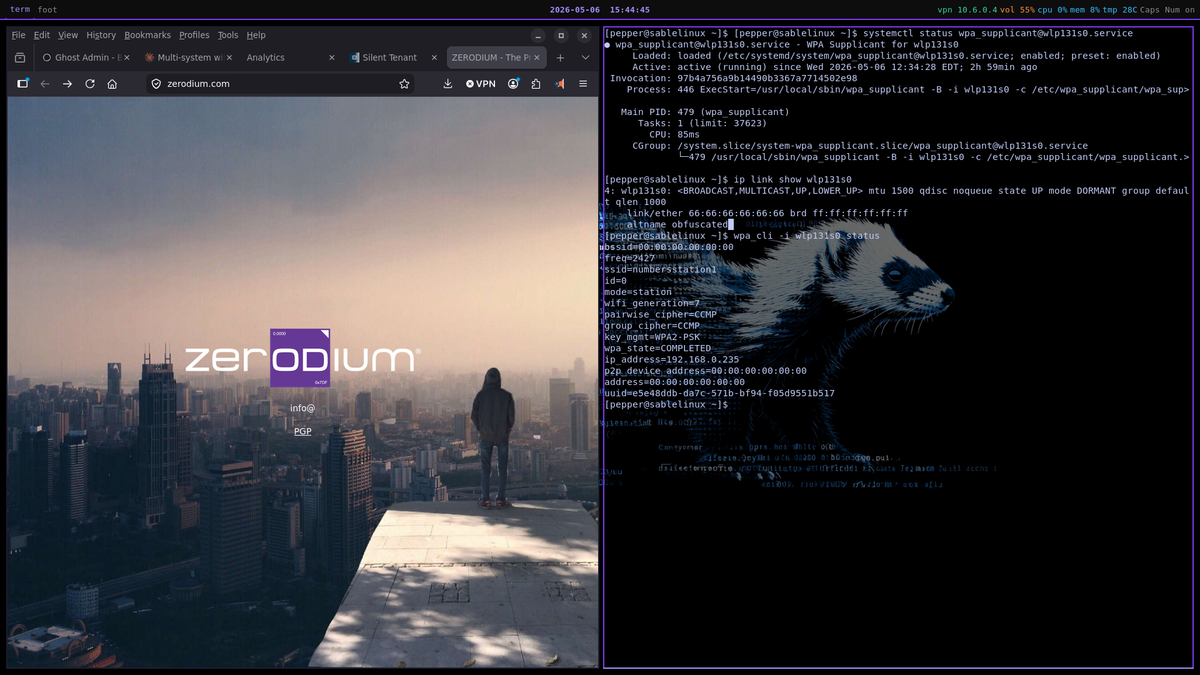
Task: Click the foot label in top bar
Action: [x=48, y=9]
